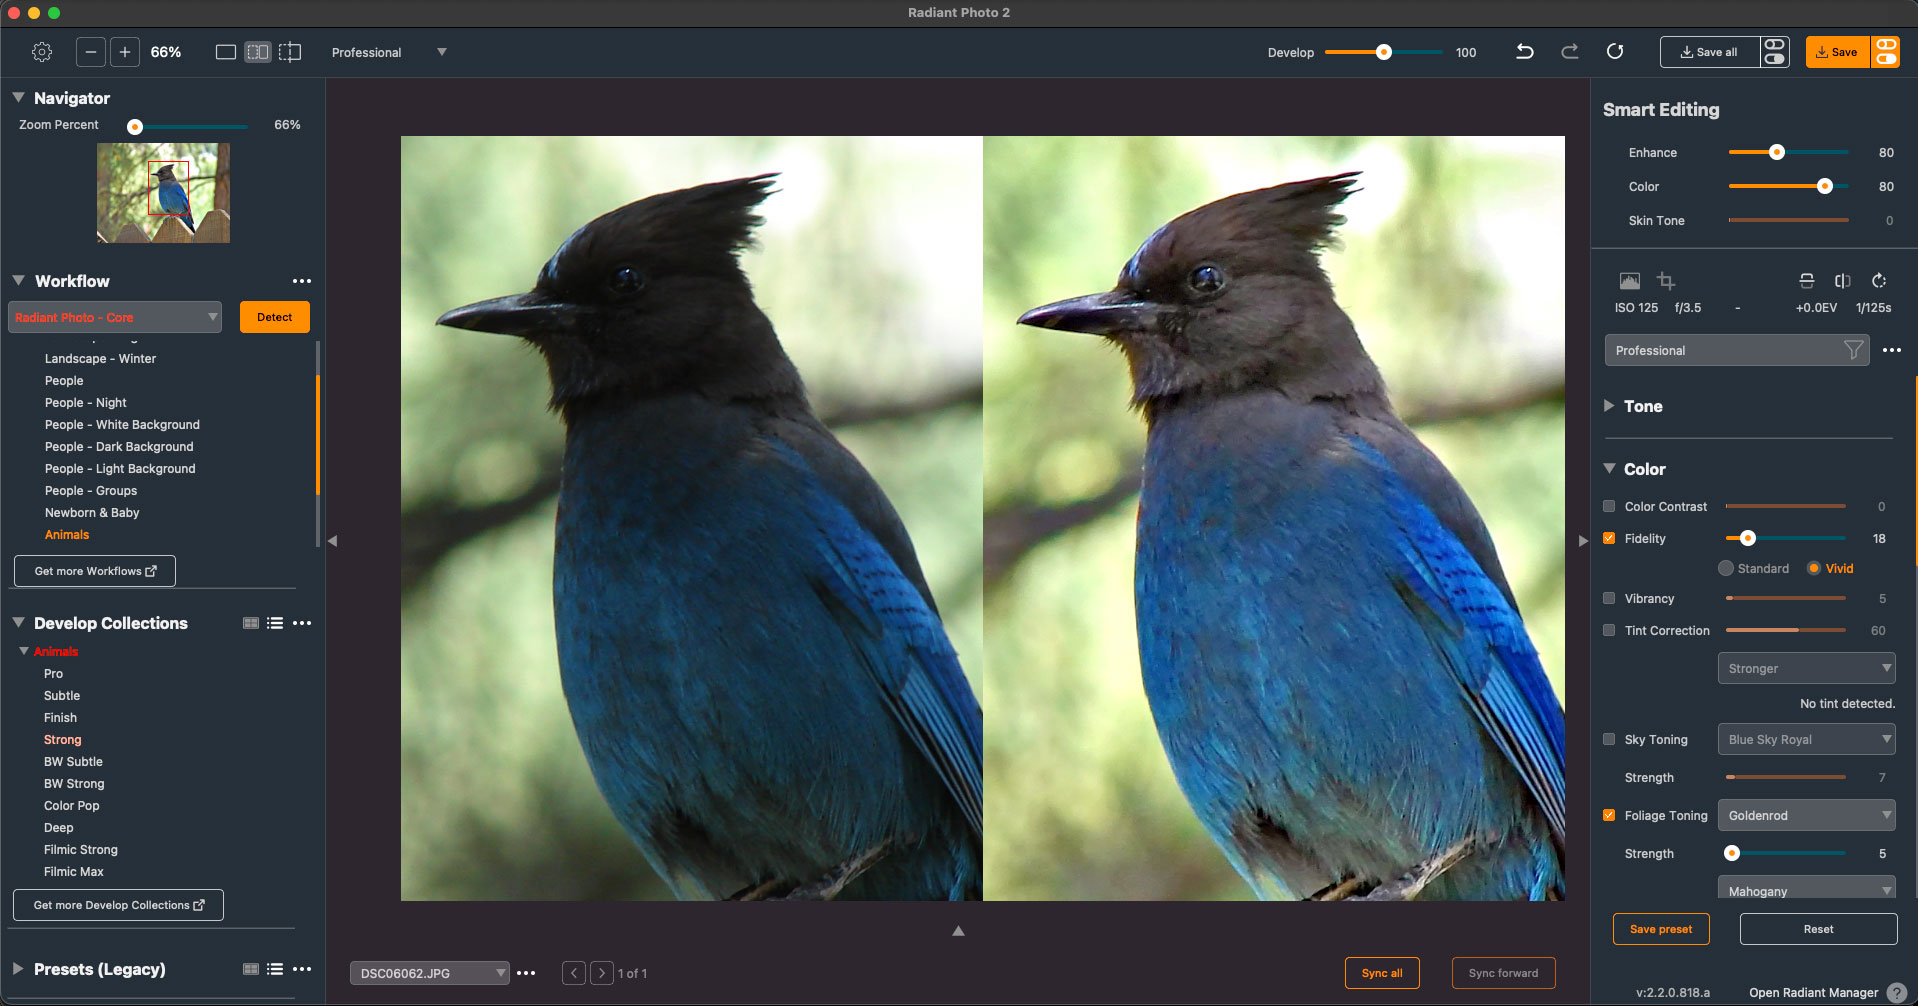Expand the Tone section
The height and width of the screenshot is (1006, 1918).
coord(1609,405)
